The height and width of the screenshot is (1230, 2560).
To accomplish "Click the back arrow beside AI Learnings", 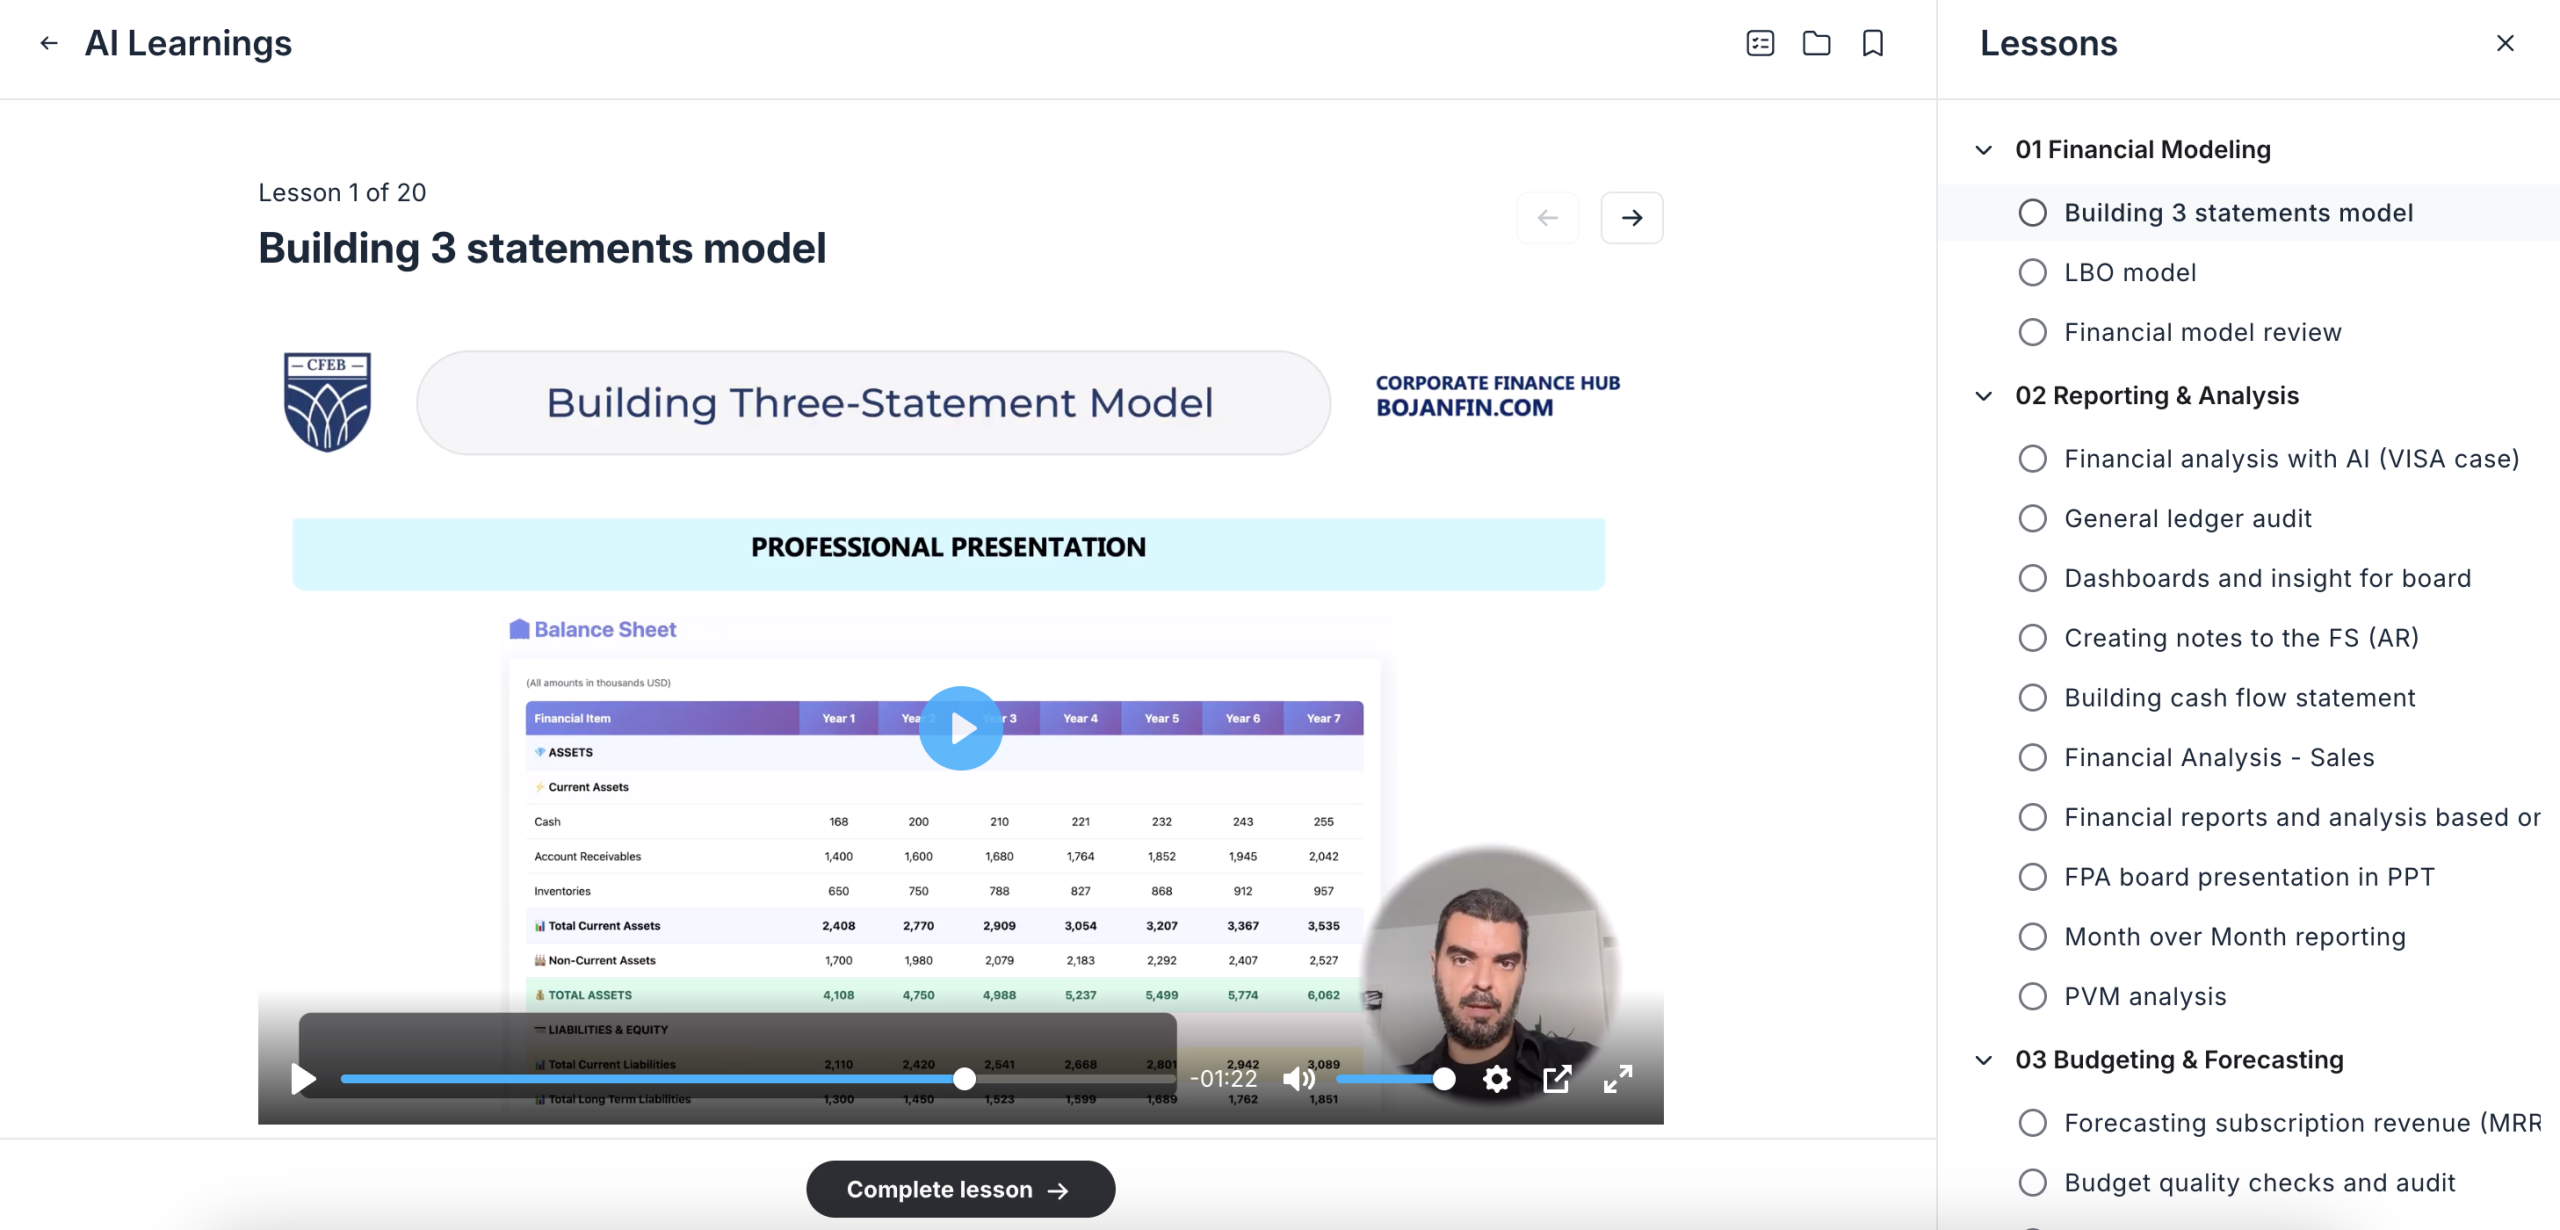I will [x=48, y=43].
